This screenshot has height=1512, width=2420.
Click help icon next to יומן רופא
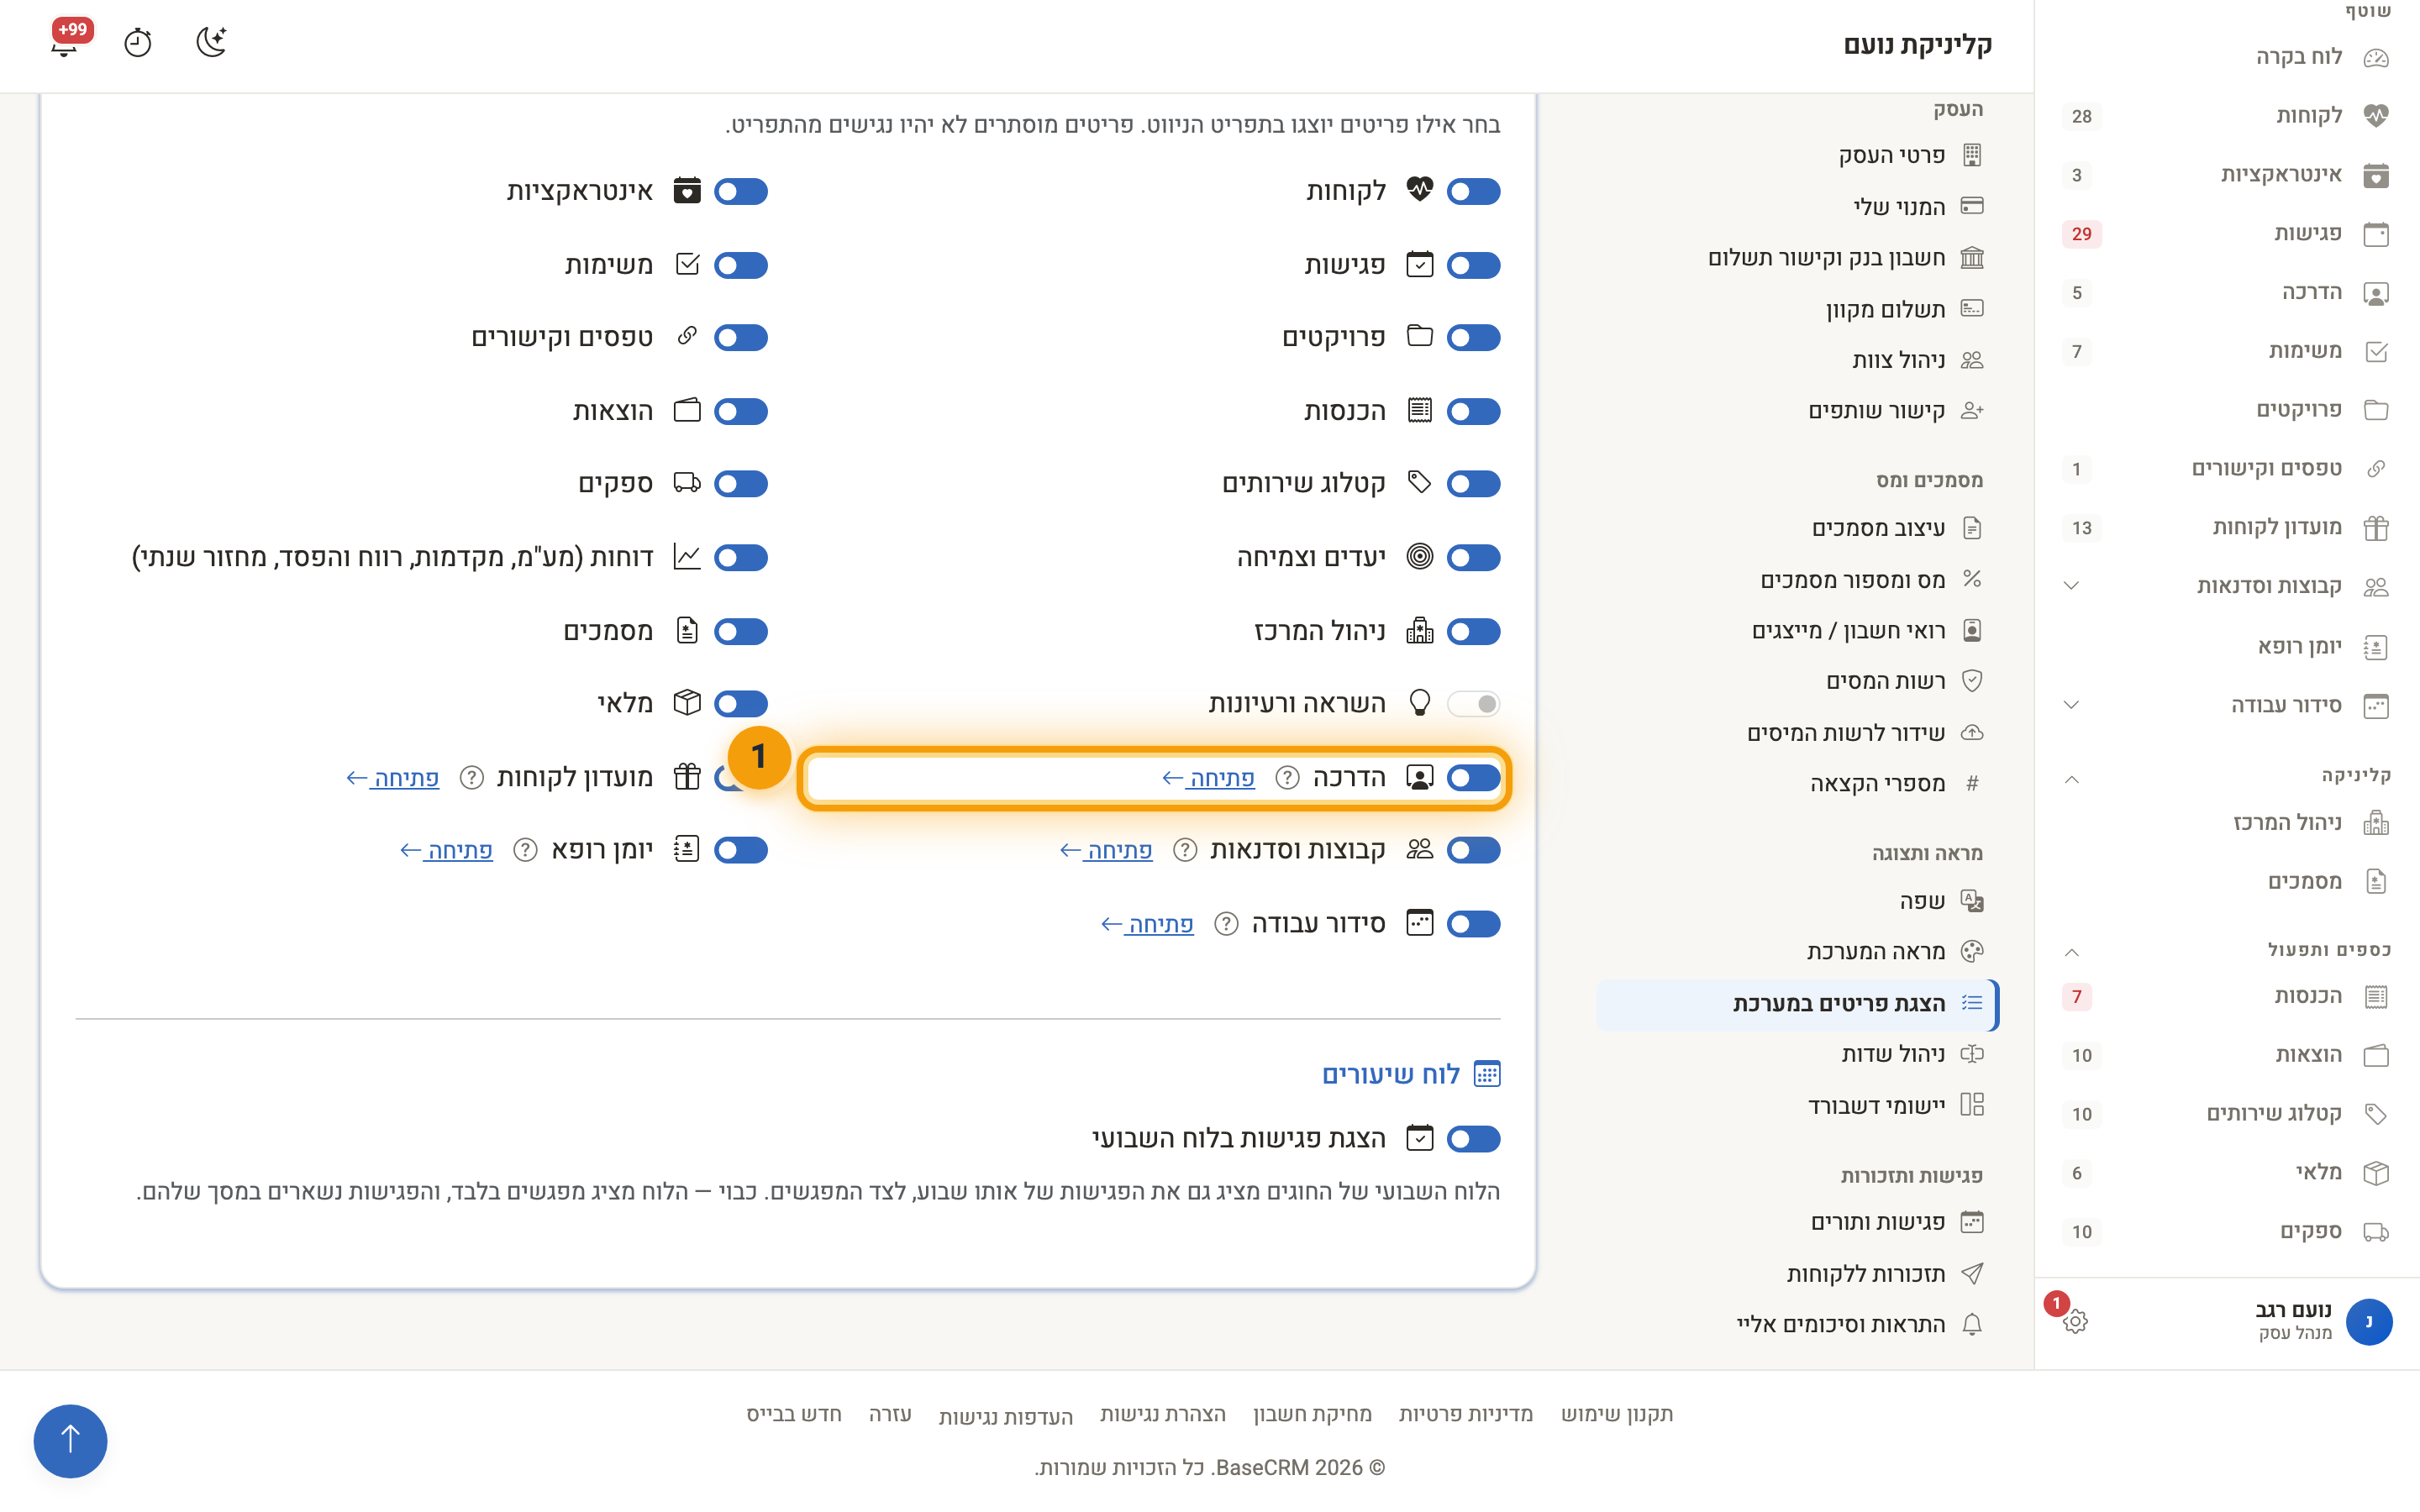coord(525,850)
